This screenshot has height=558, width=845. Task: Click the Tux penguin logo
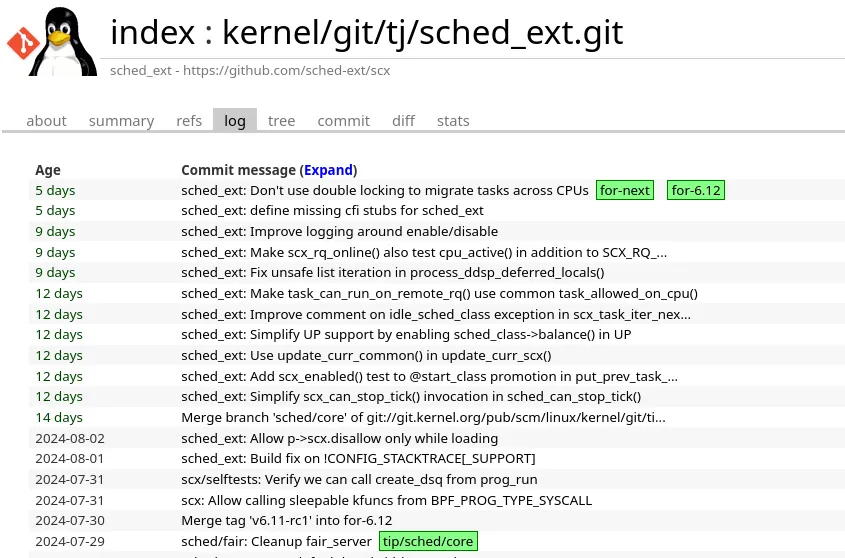tap(64, 39)
